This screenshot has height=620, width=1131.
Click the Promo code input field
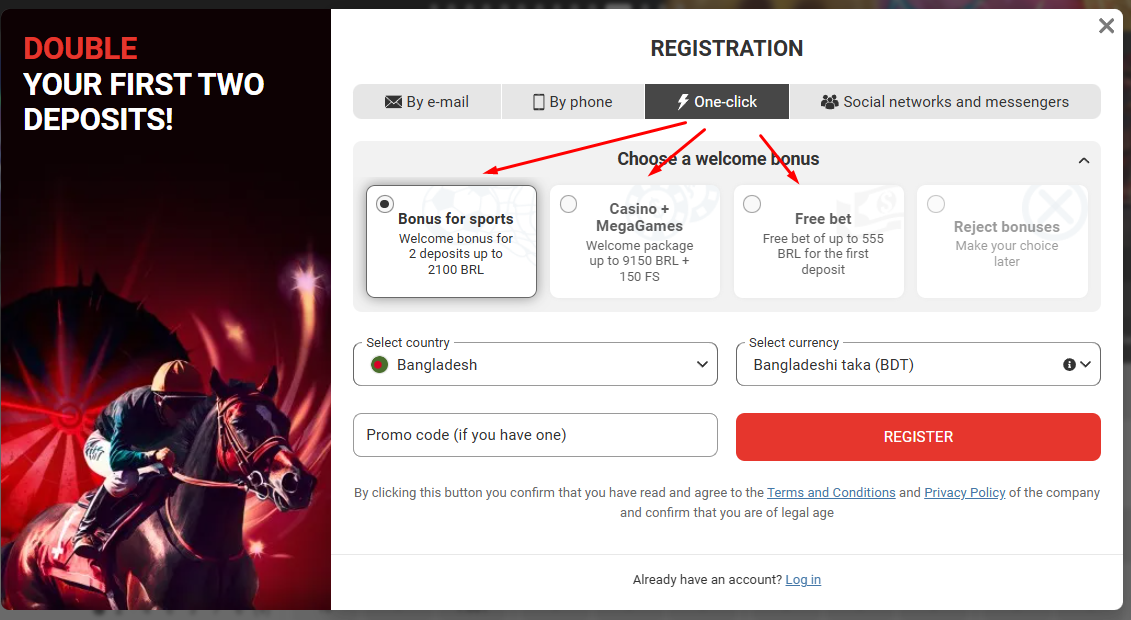point(535,435)
